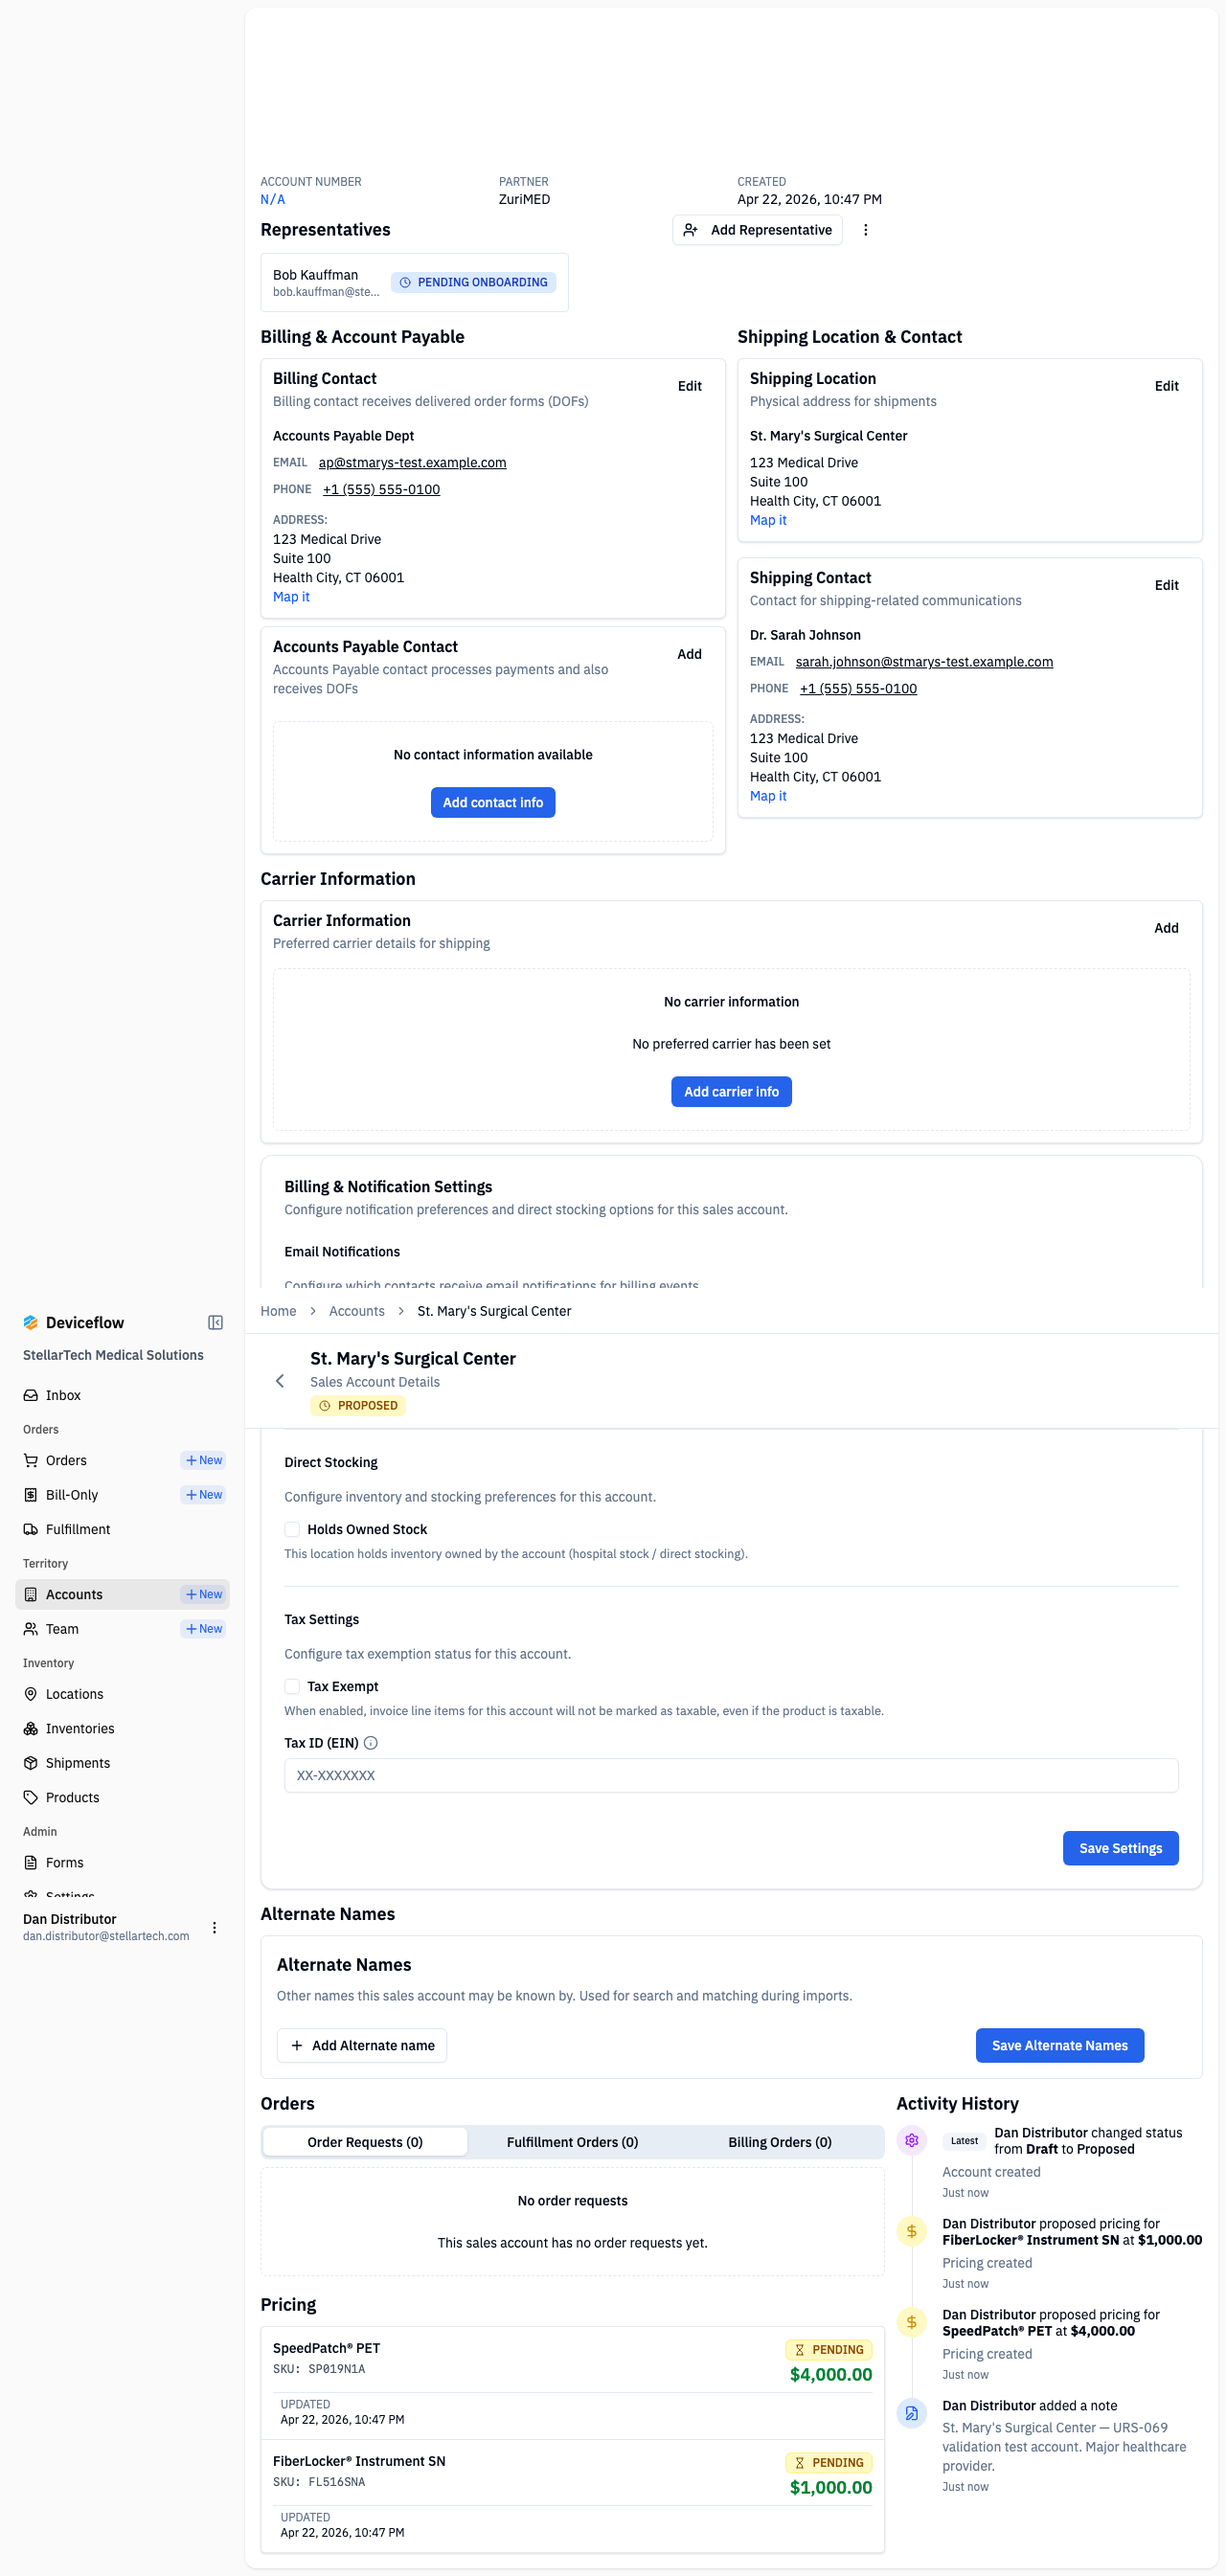Click Shipping Contact phone number link
Image resolution: width=1226 pixels, height=2576 pixels.
click(x=858, y=688)
